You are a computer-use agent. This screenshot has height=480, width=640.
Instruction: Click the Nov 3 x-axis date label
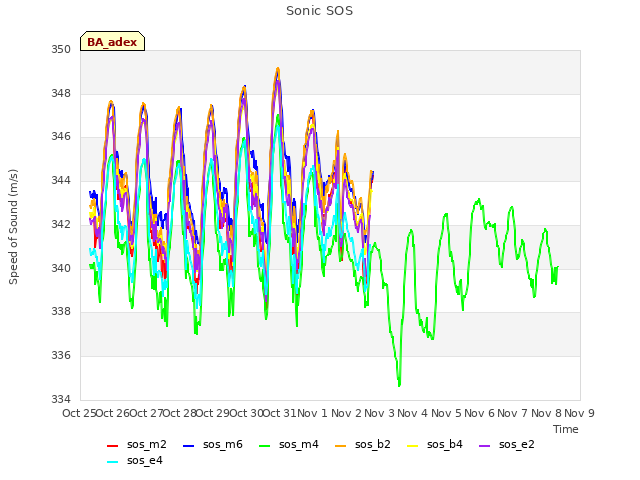point(380,413)
